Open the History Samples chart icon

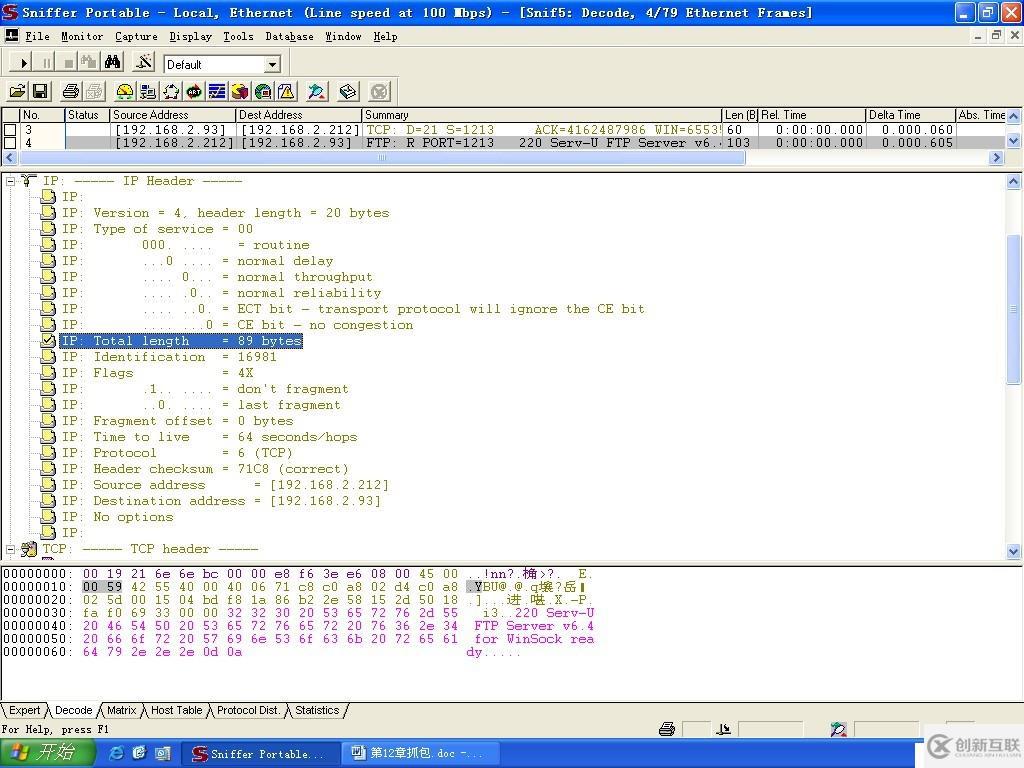[x=217, y=91]
